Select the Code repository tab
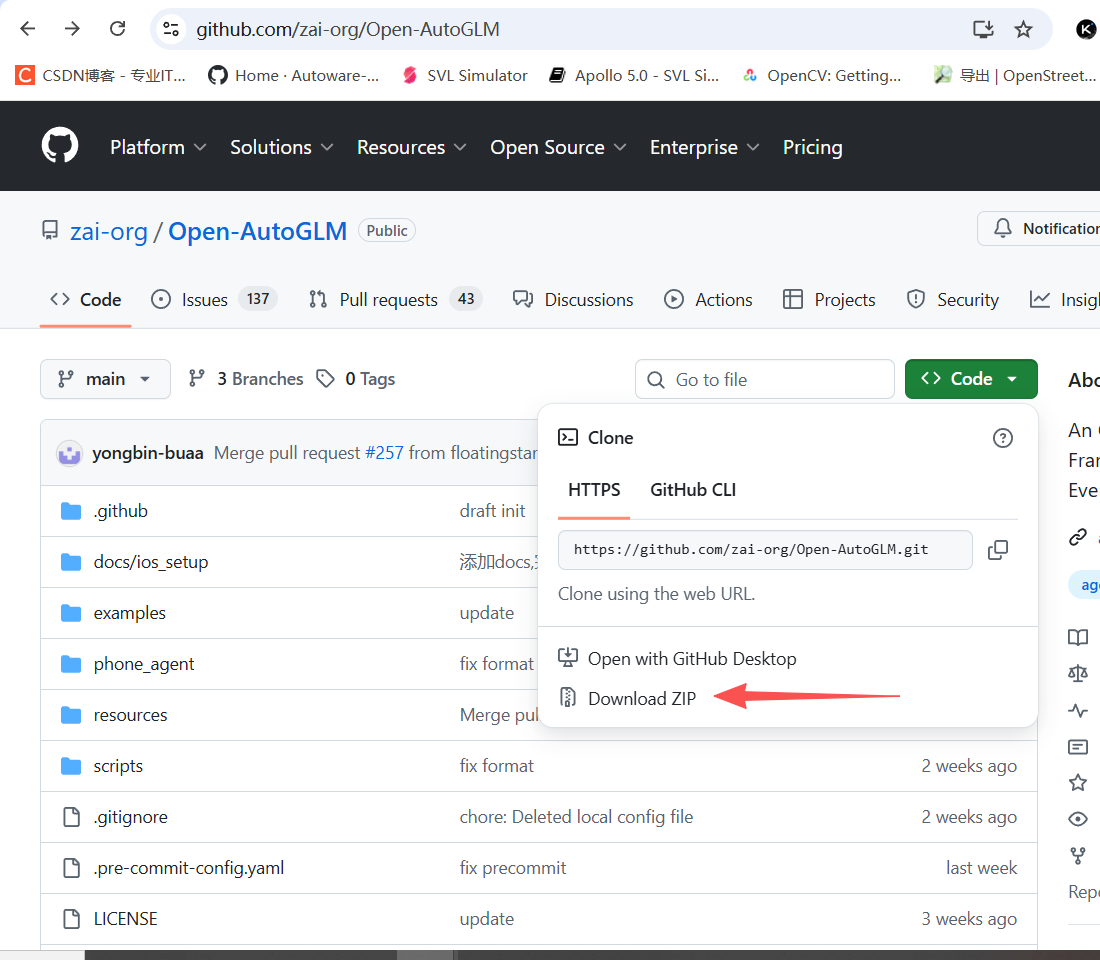Image resolution: width=1100 pixels, height=960 pixels. click(86, 300)
